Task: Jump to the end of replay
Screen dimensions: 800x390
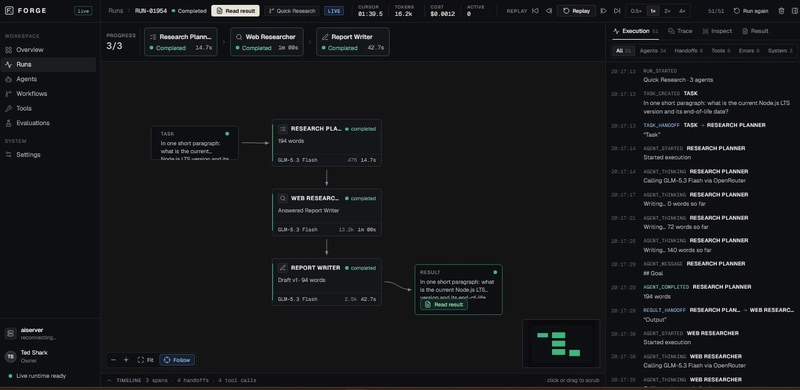Action: 617,11
